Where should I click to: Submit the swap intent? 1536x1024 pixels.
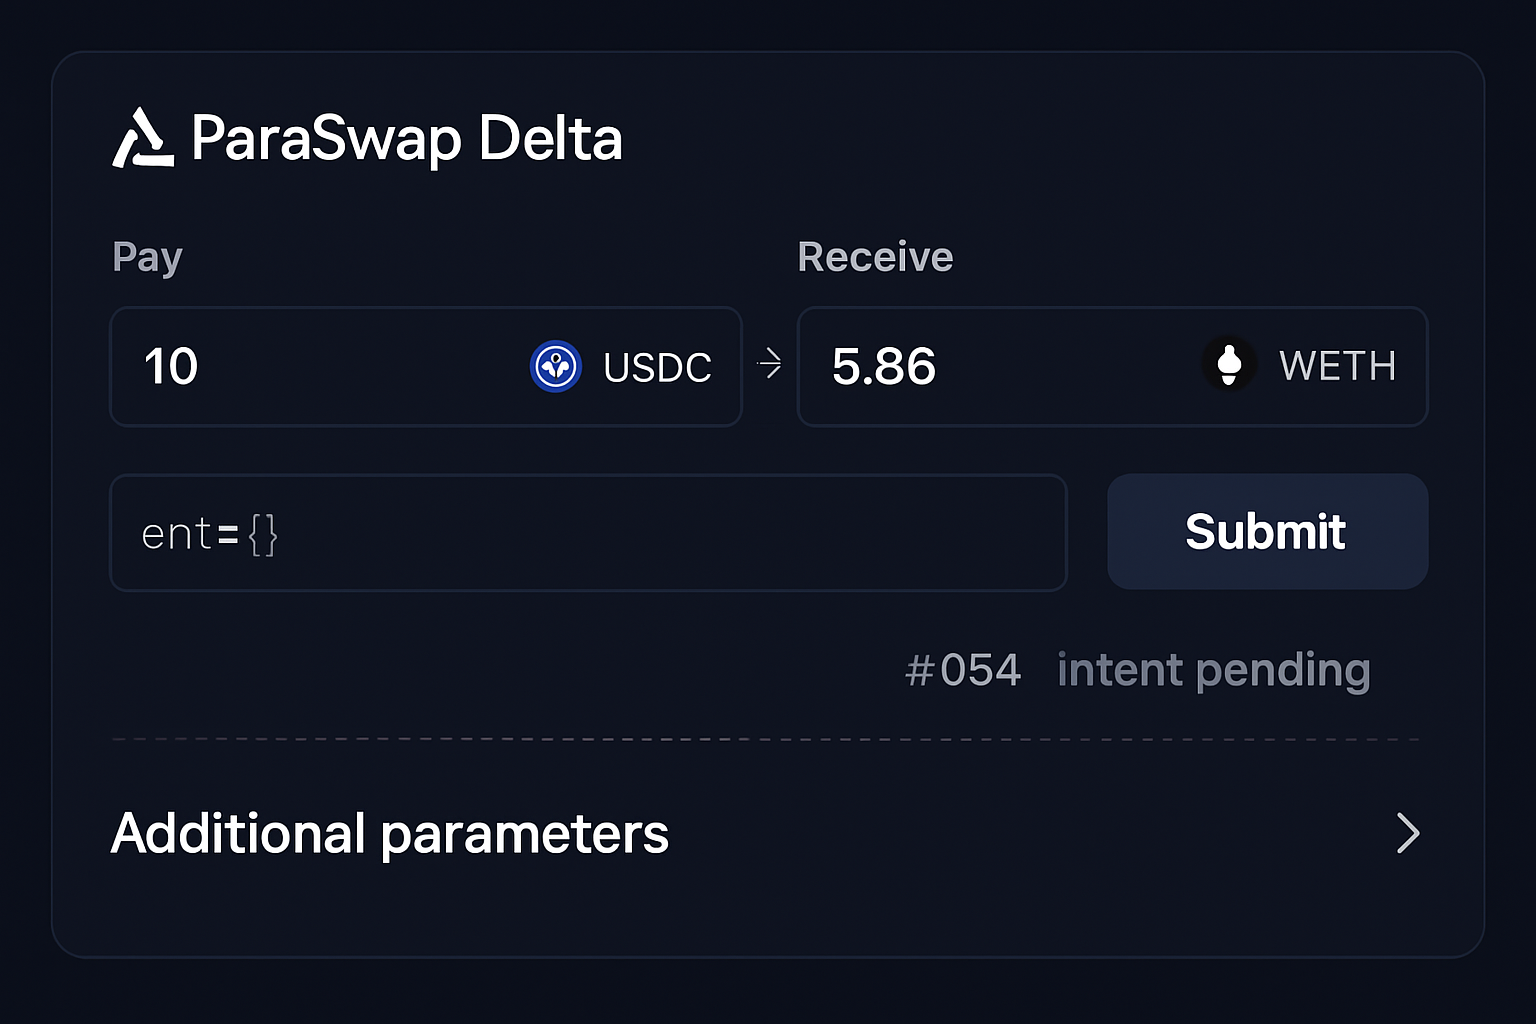[1265, 531]
